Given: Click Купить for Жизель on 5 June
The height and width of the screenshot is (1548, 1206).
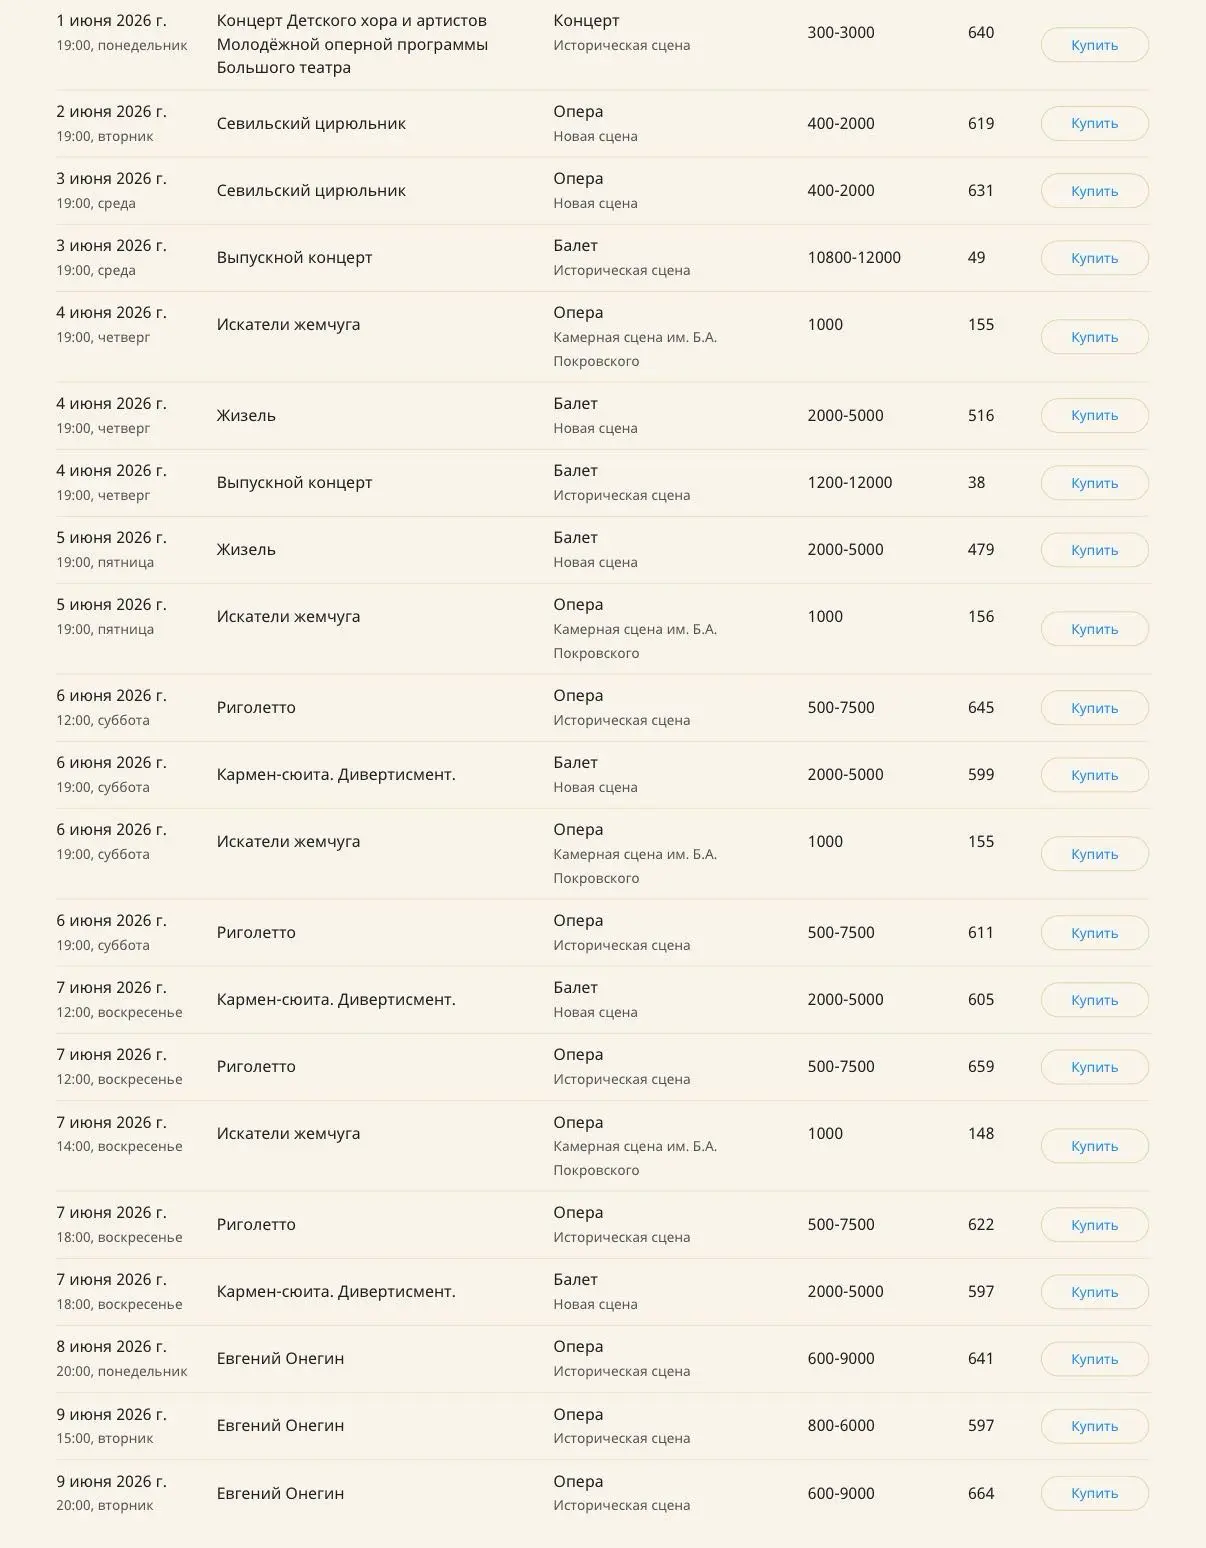Looking at the screenshot, I should pyautogui.click(x=1094, y=550).
